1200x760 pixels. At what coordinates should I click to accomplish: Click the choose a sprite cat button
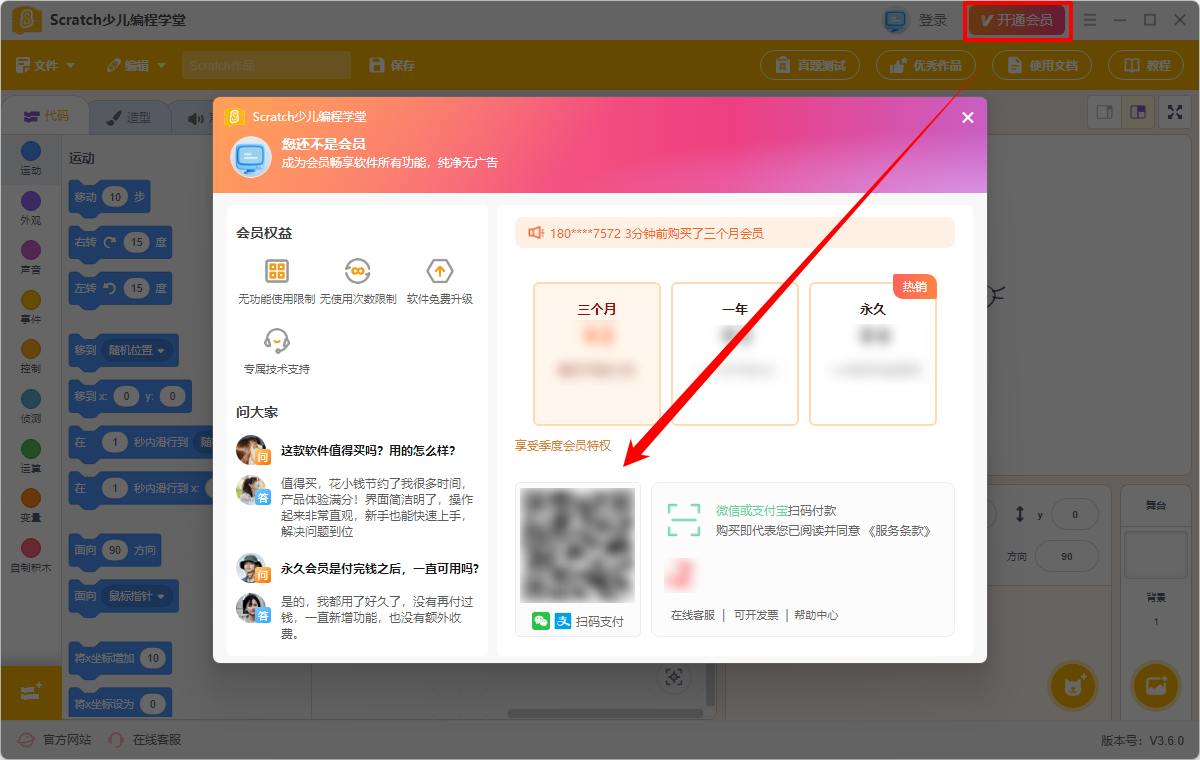coord(1073,685)
